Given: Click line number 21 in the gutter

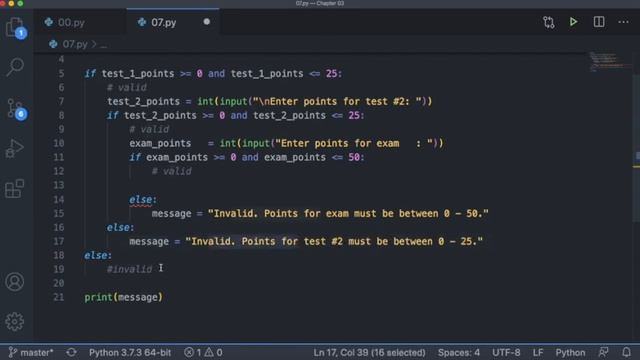Looking at the screenshot, I should click(58, 297).
